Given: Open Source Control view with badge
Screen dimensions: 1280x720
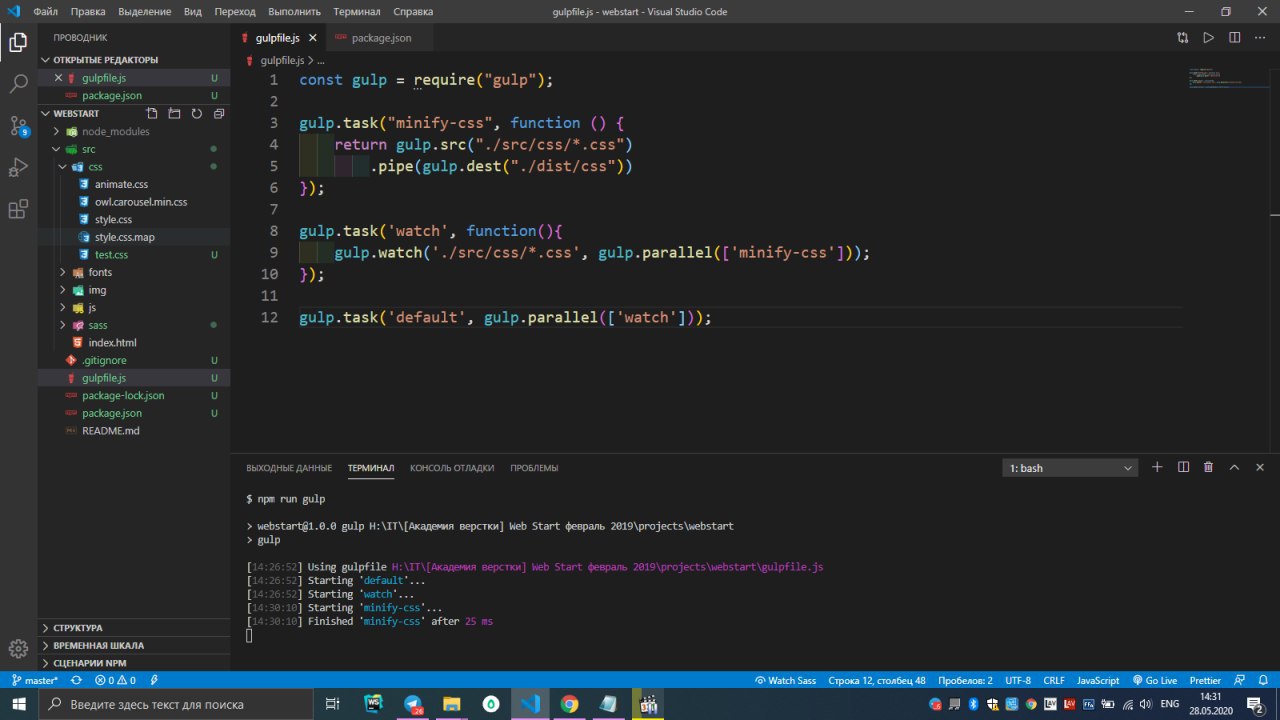Looking at the screenshot, I should coord(18,126).
